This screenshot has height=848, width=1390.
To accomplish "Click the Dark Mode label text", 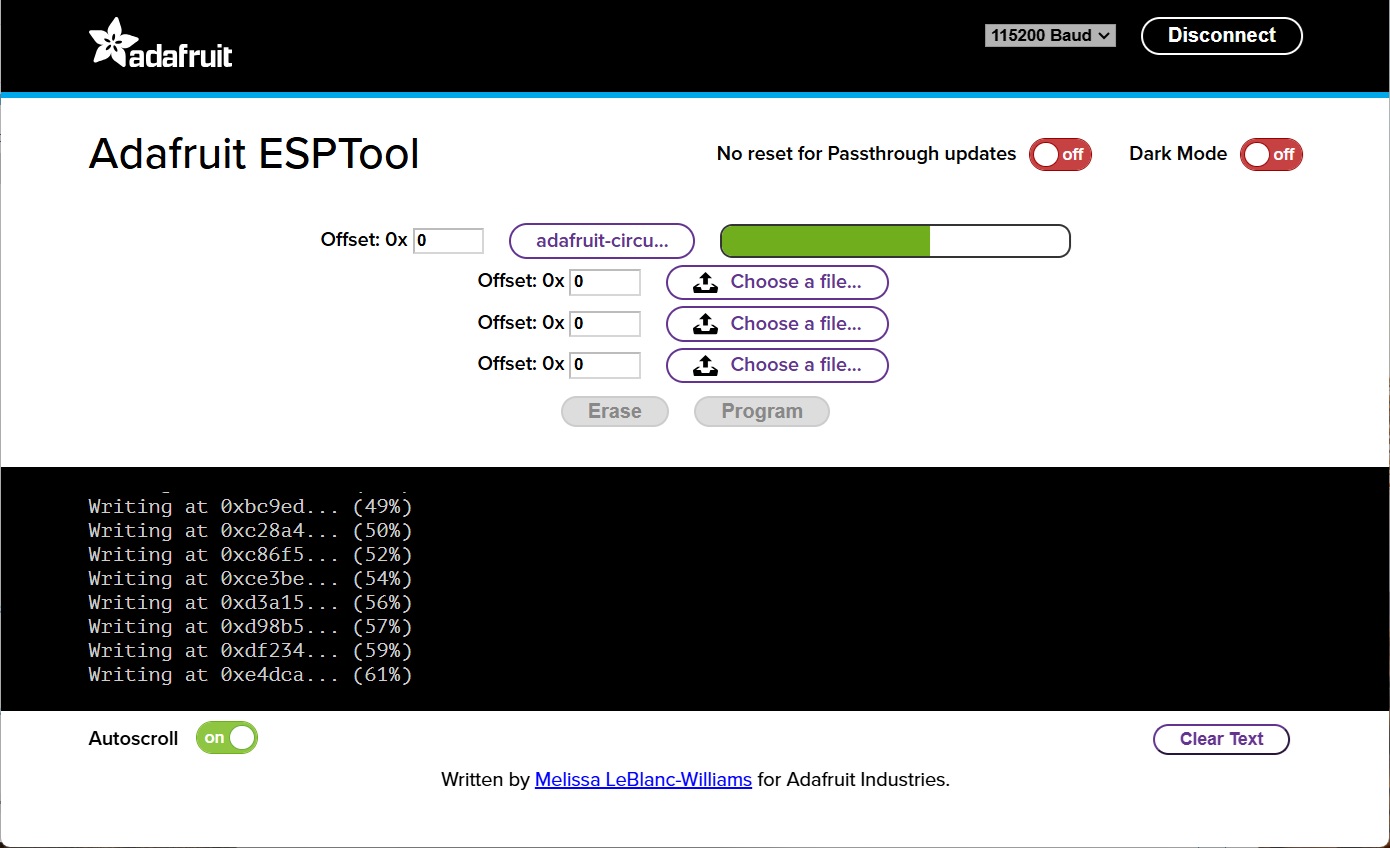I will tap(1178, 154).
